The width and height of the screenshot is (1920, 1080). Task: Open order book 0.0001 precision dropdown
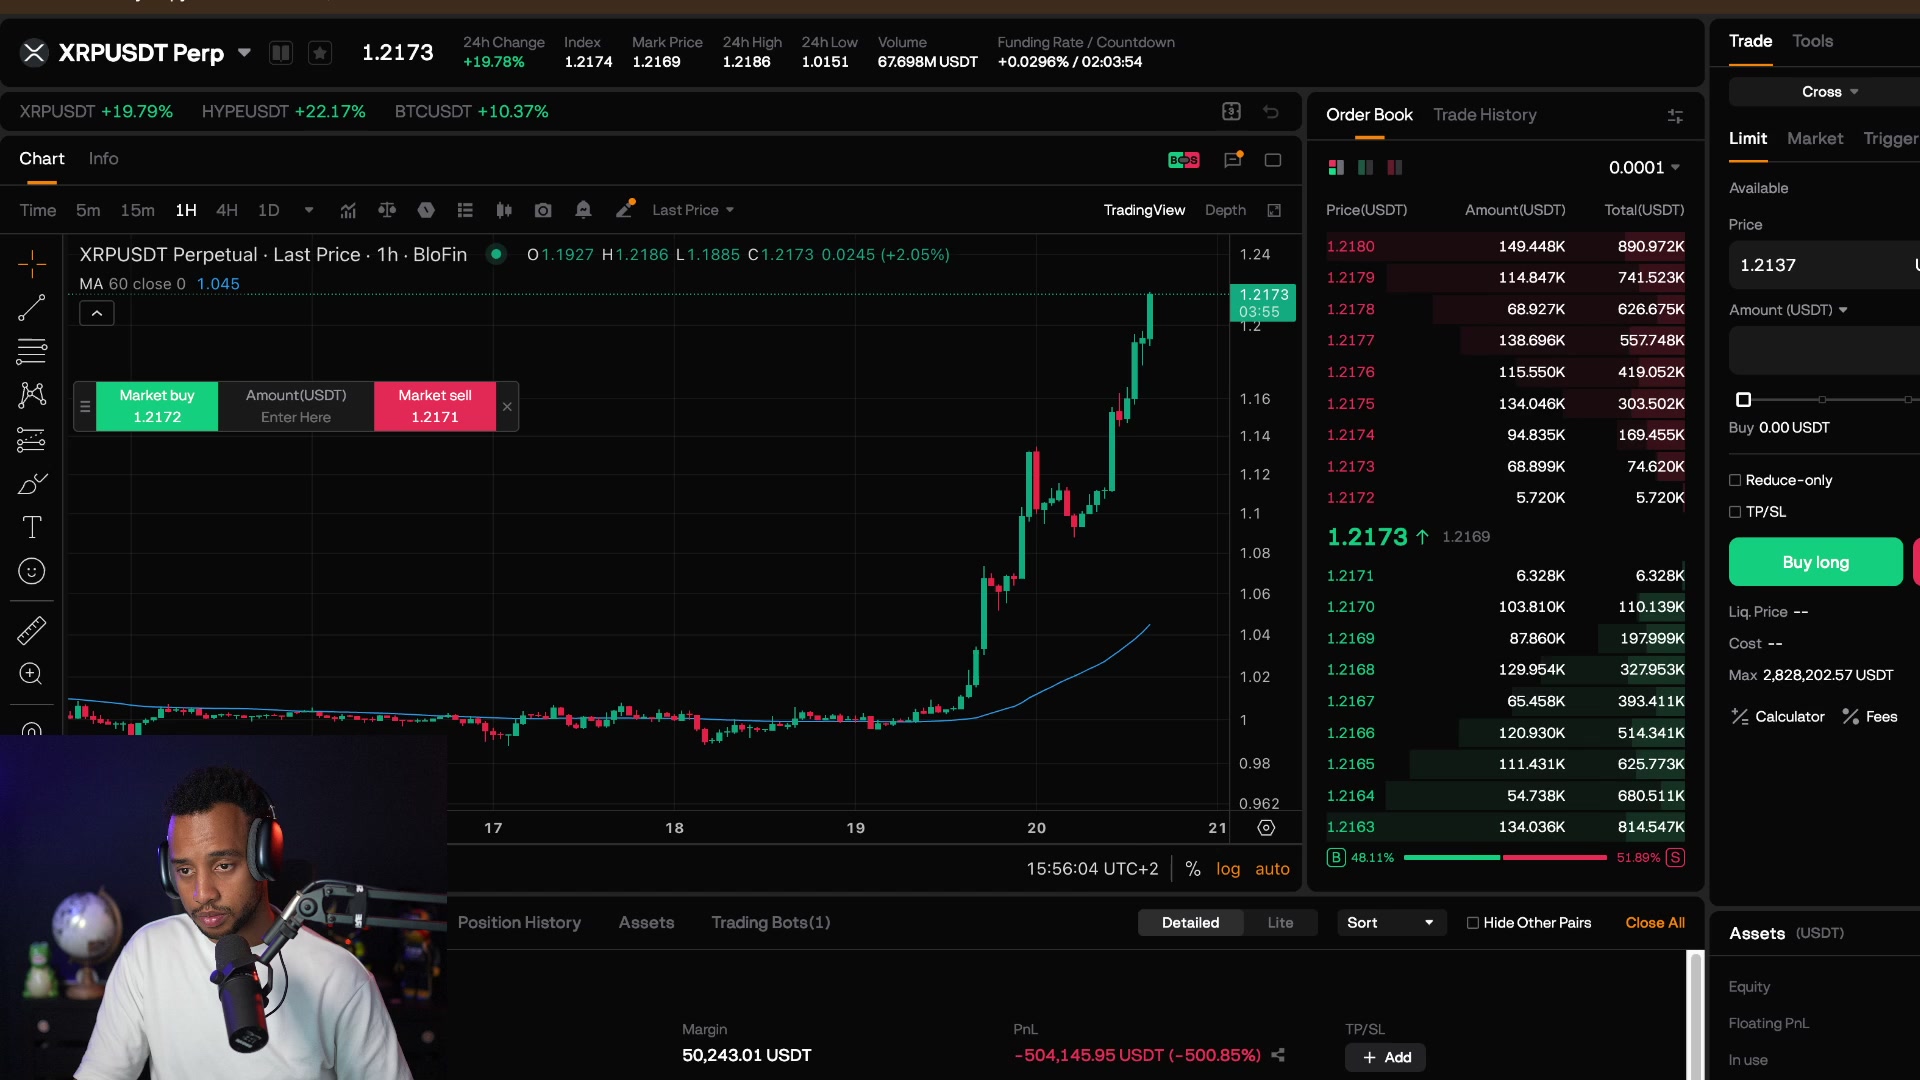[1644, 168]
